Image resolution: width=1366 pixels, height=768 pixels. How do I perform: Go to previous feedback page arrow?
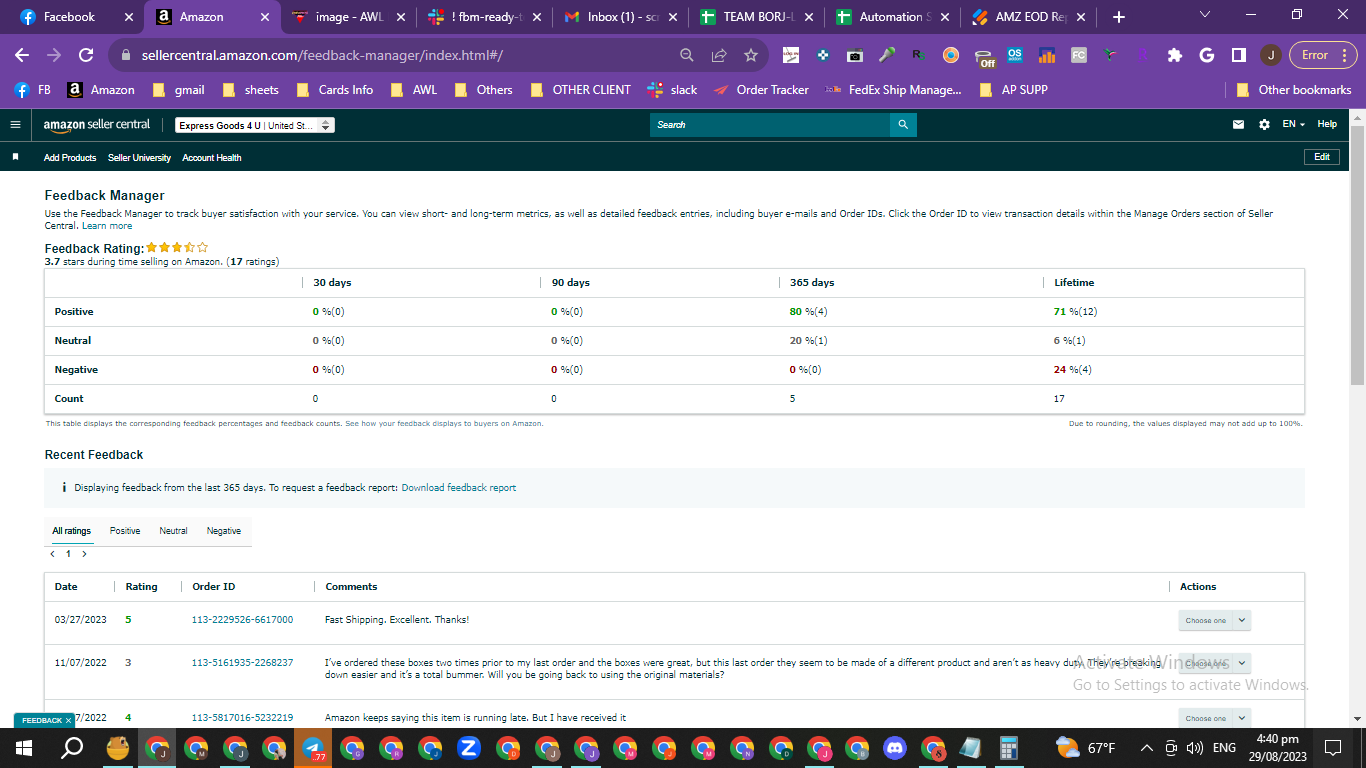52,554
